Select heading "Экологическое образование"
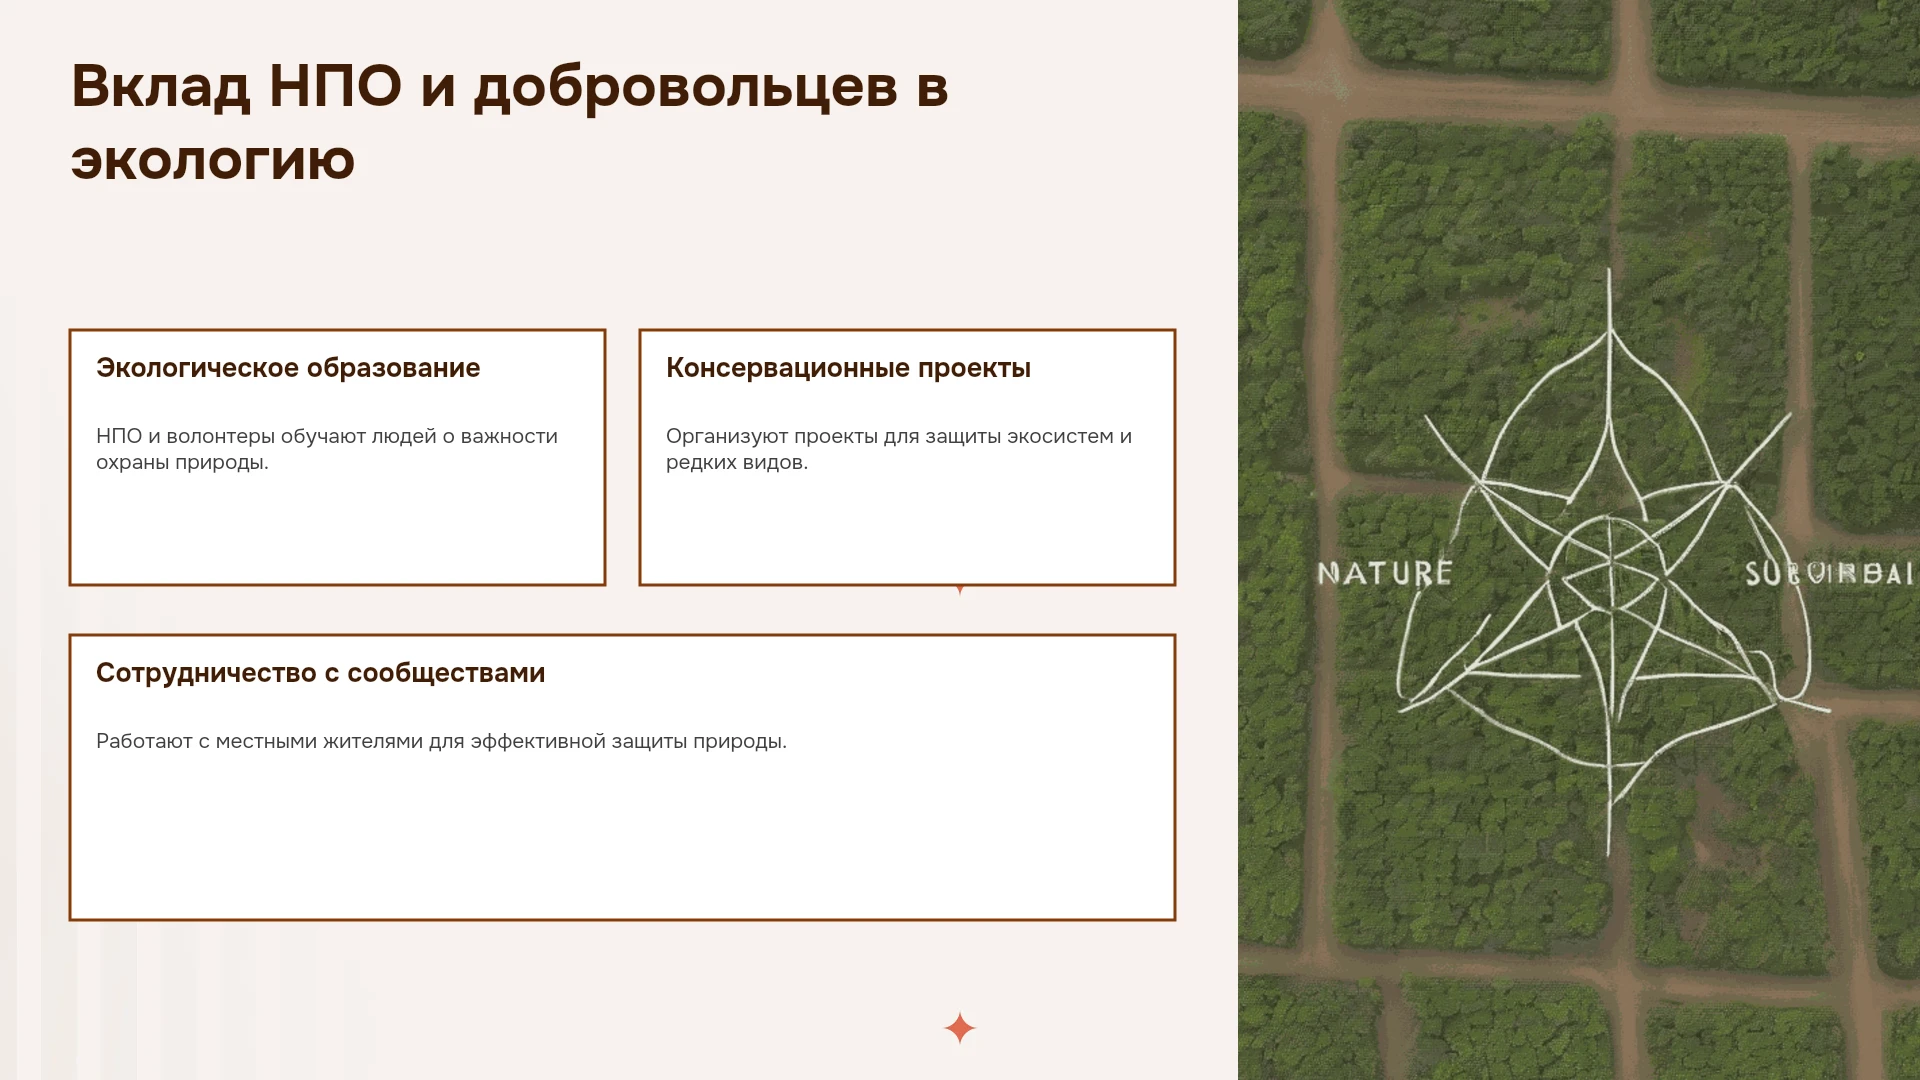 point(288,368)
